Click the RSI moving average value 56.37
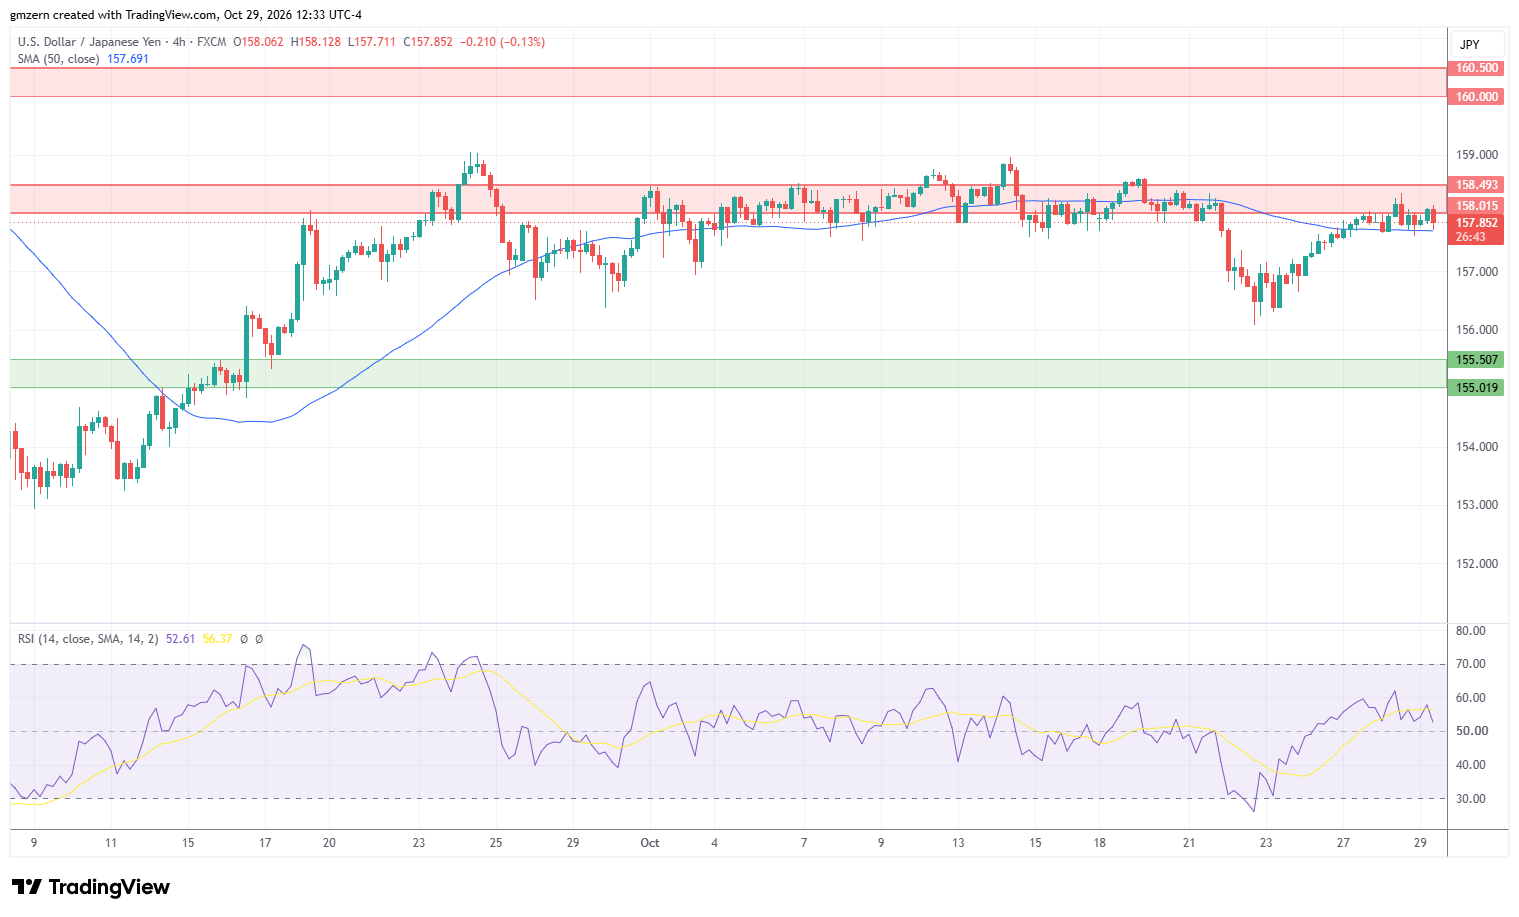Viewport: 1519px width, 917px height. (217, 638)
